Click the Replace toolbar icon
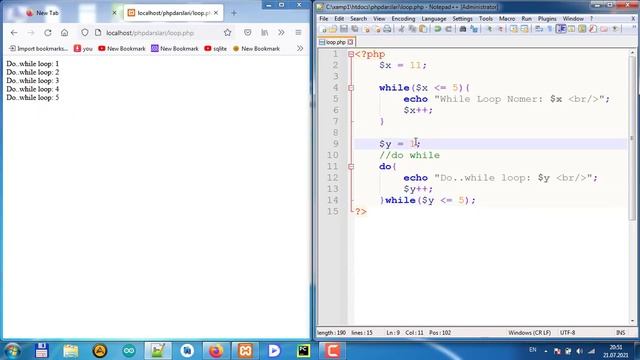Screen dimensions: 640x360 (x=474, y=29)
